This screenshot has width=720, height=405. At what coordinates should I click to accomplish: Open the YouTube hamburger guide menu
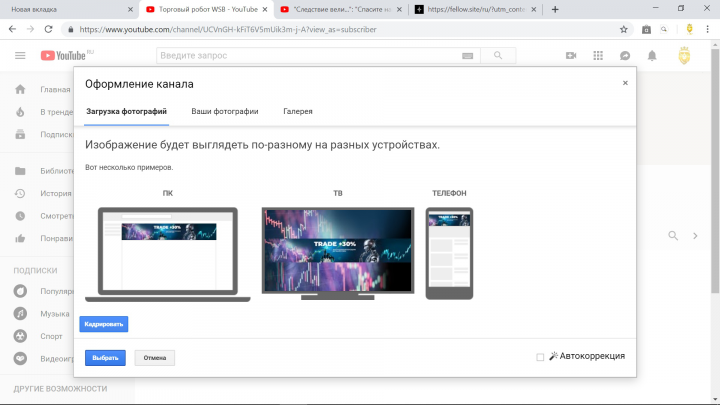coord(20,56)
